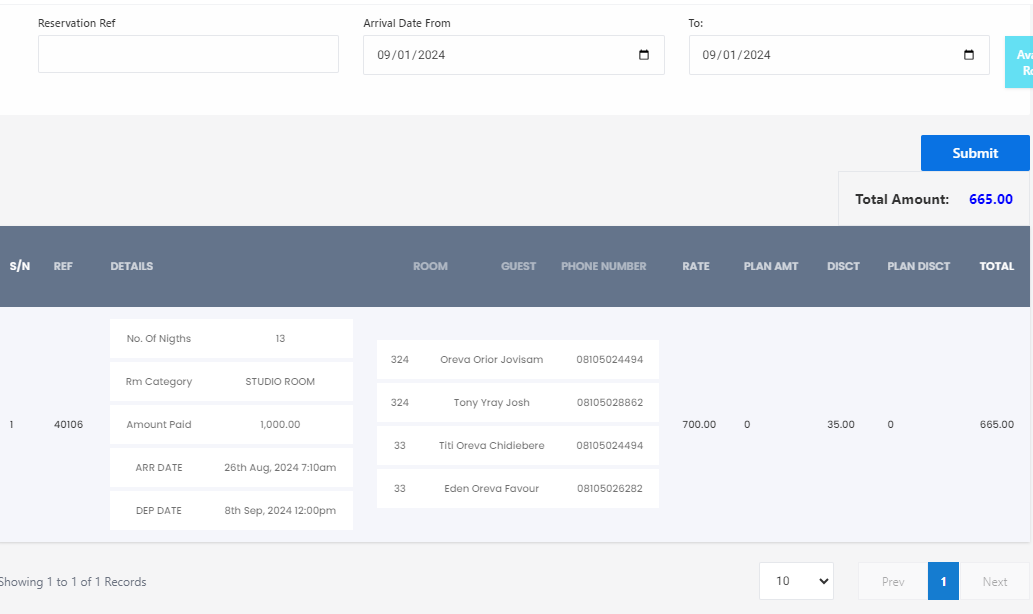Click the row total 665.00
This screenshot has height=614, width=1033.
997,424
